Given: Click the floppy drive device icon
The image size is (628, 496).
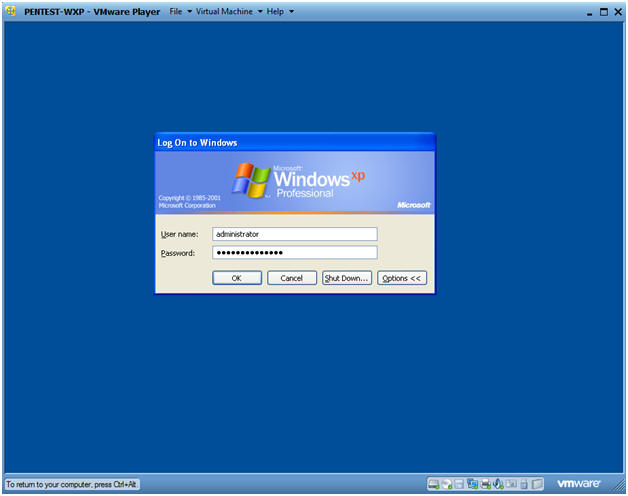Looking at the screenshot, I should click(459, 484).
